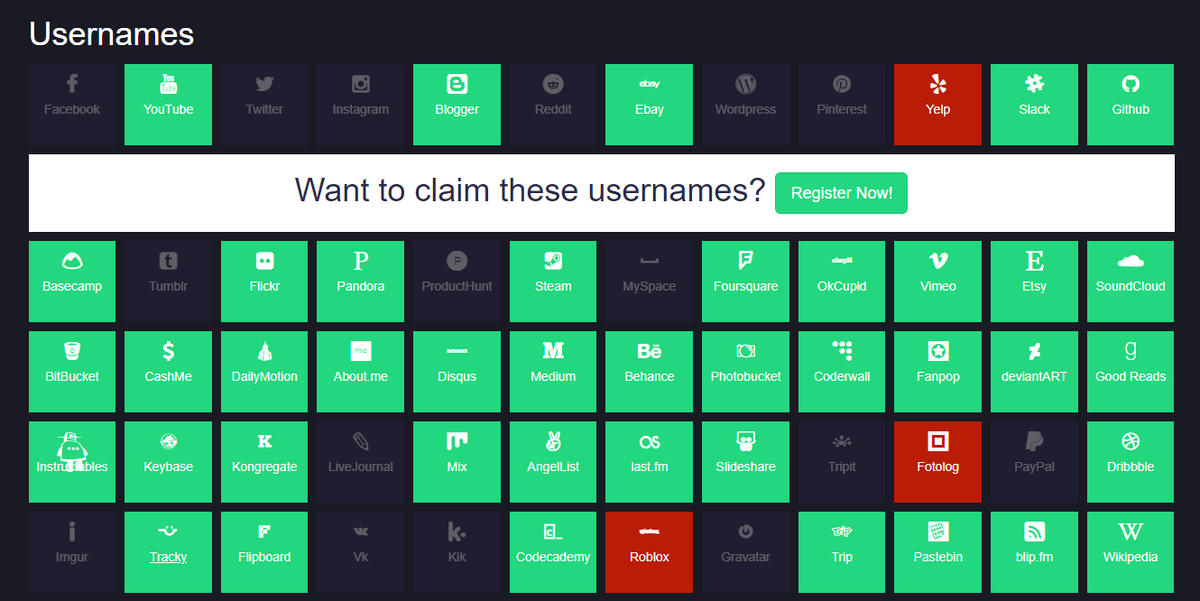Select the Kik tile
The image size is (1200, 601).
pyautogui.click(x=457, y=552)
